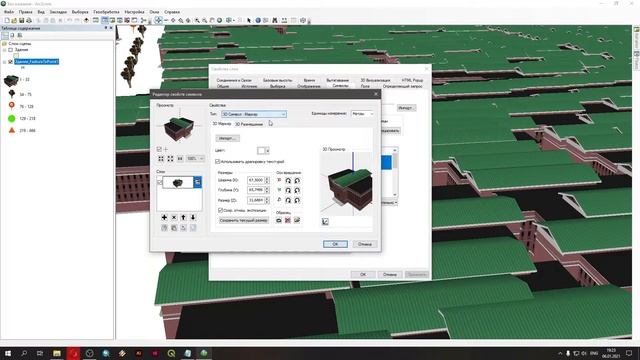The image size is (640, 360).
Task: Open the Геообработка menu
Action: (107, 12)
